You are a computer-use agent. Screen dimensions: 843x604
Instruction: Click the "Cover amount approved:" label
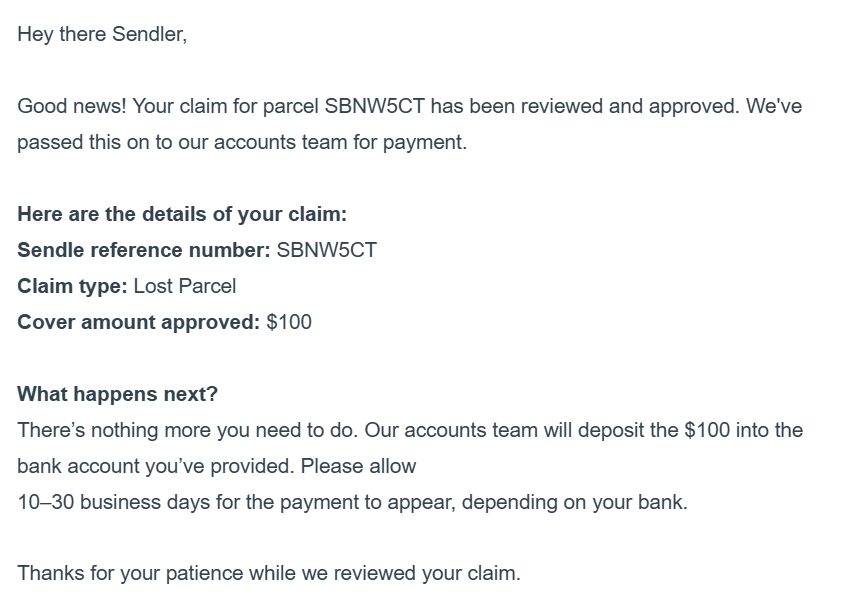(x=138, y=322)
